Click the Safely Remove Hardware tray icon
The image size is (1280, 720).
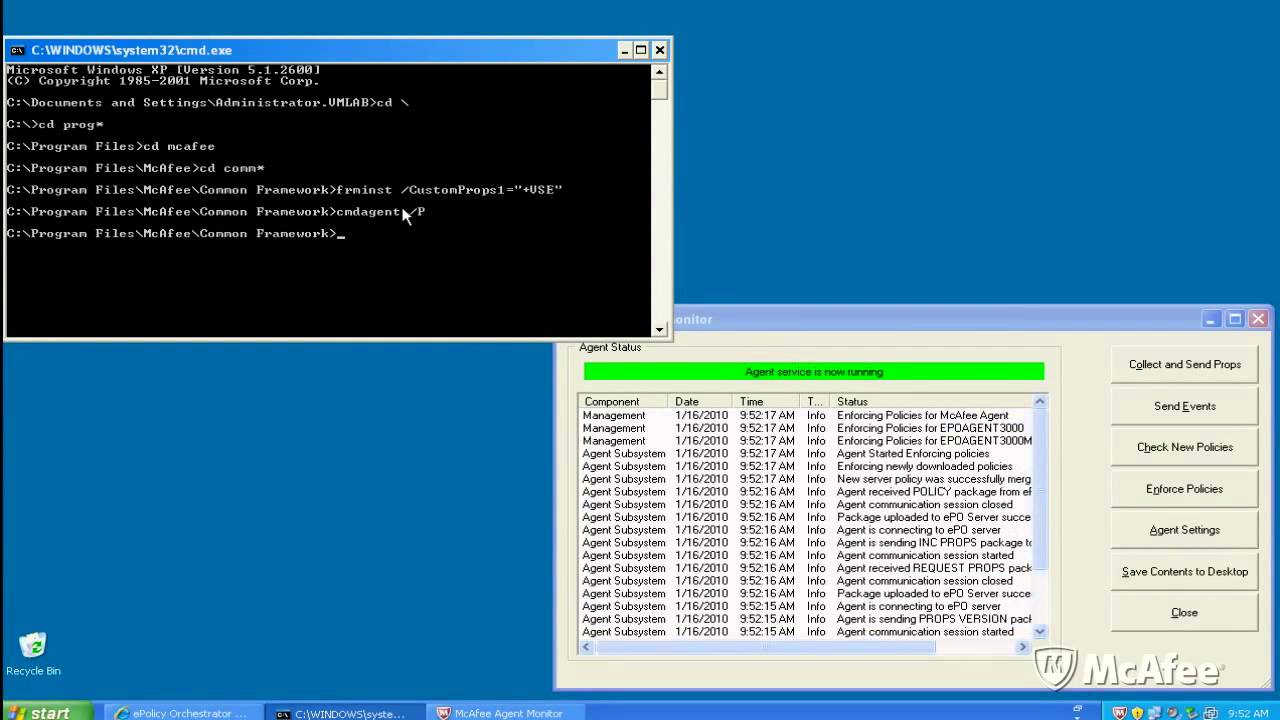1193,713
